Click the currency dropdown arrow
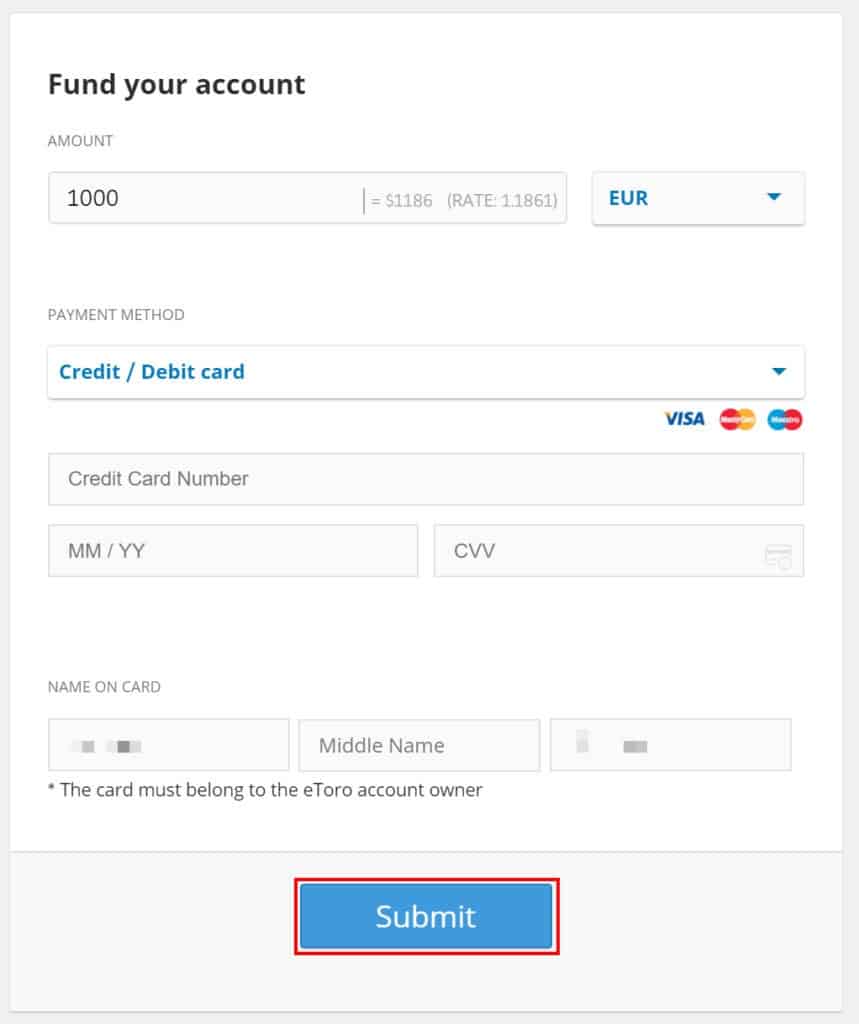Image resolution: width=859 pixels, height=1024 pixels. pyautogui.click(x=774, y=197)
